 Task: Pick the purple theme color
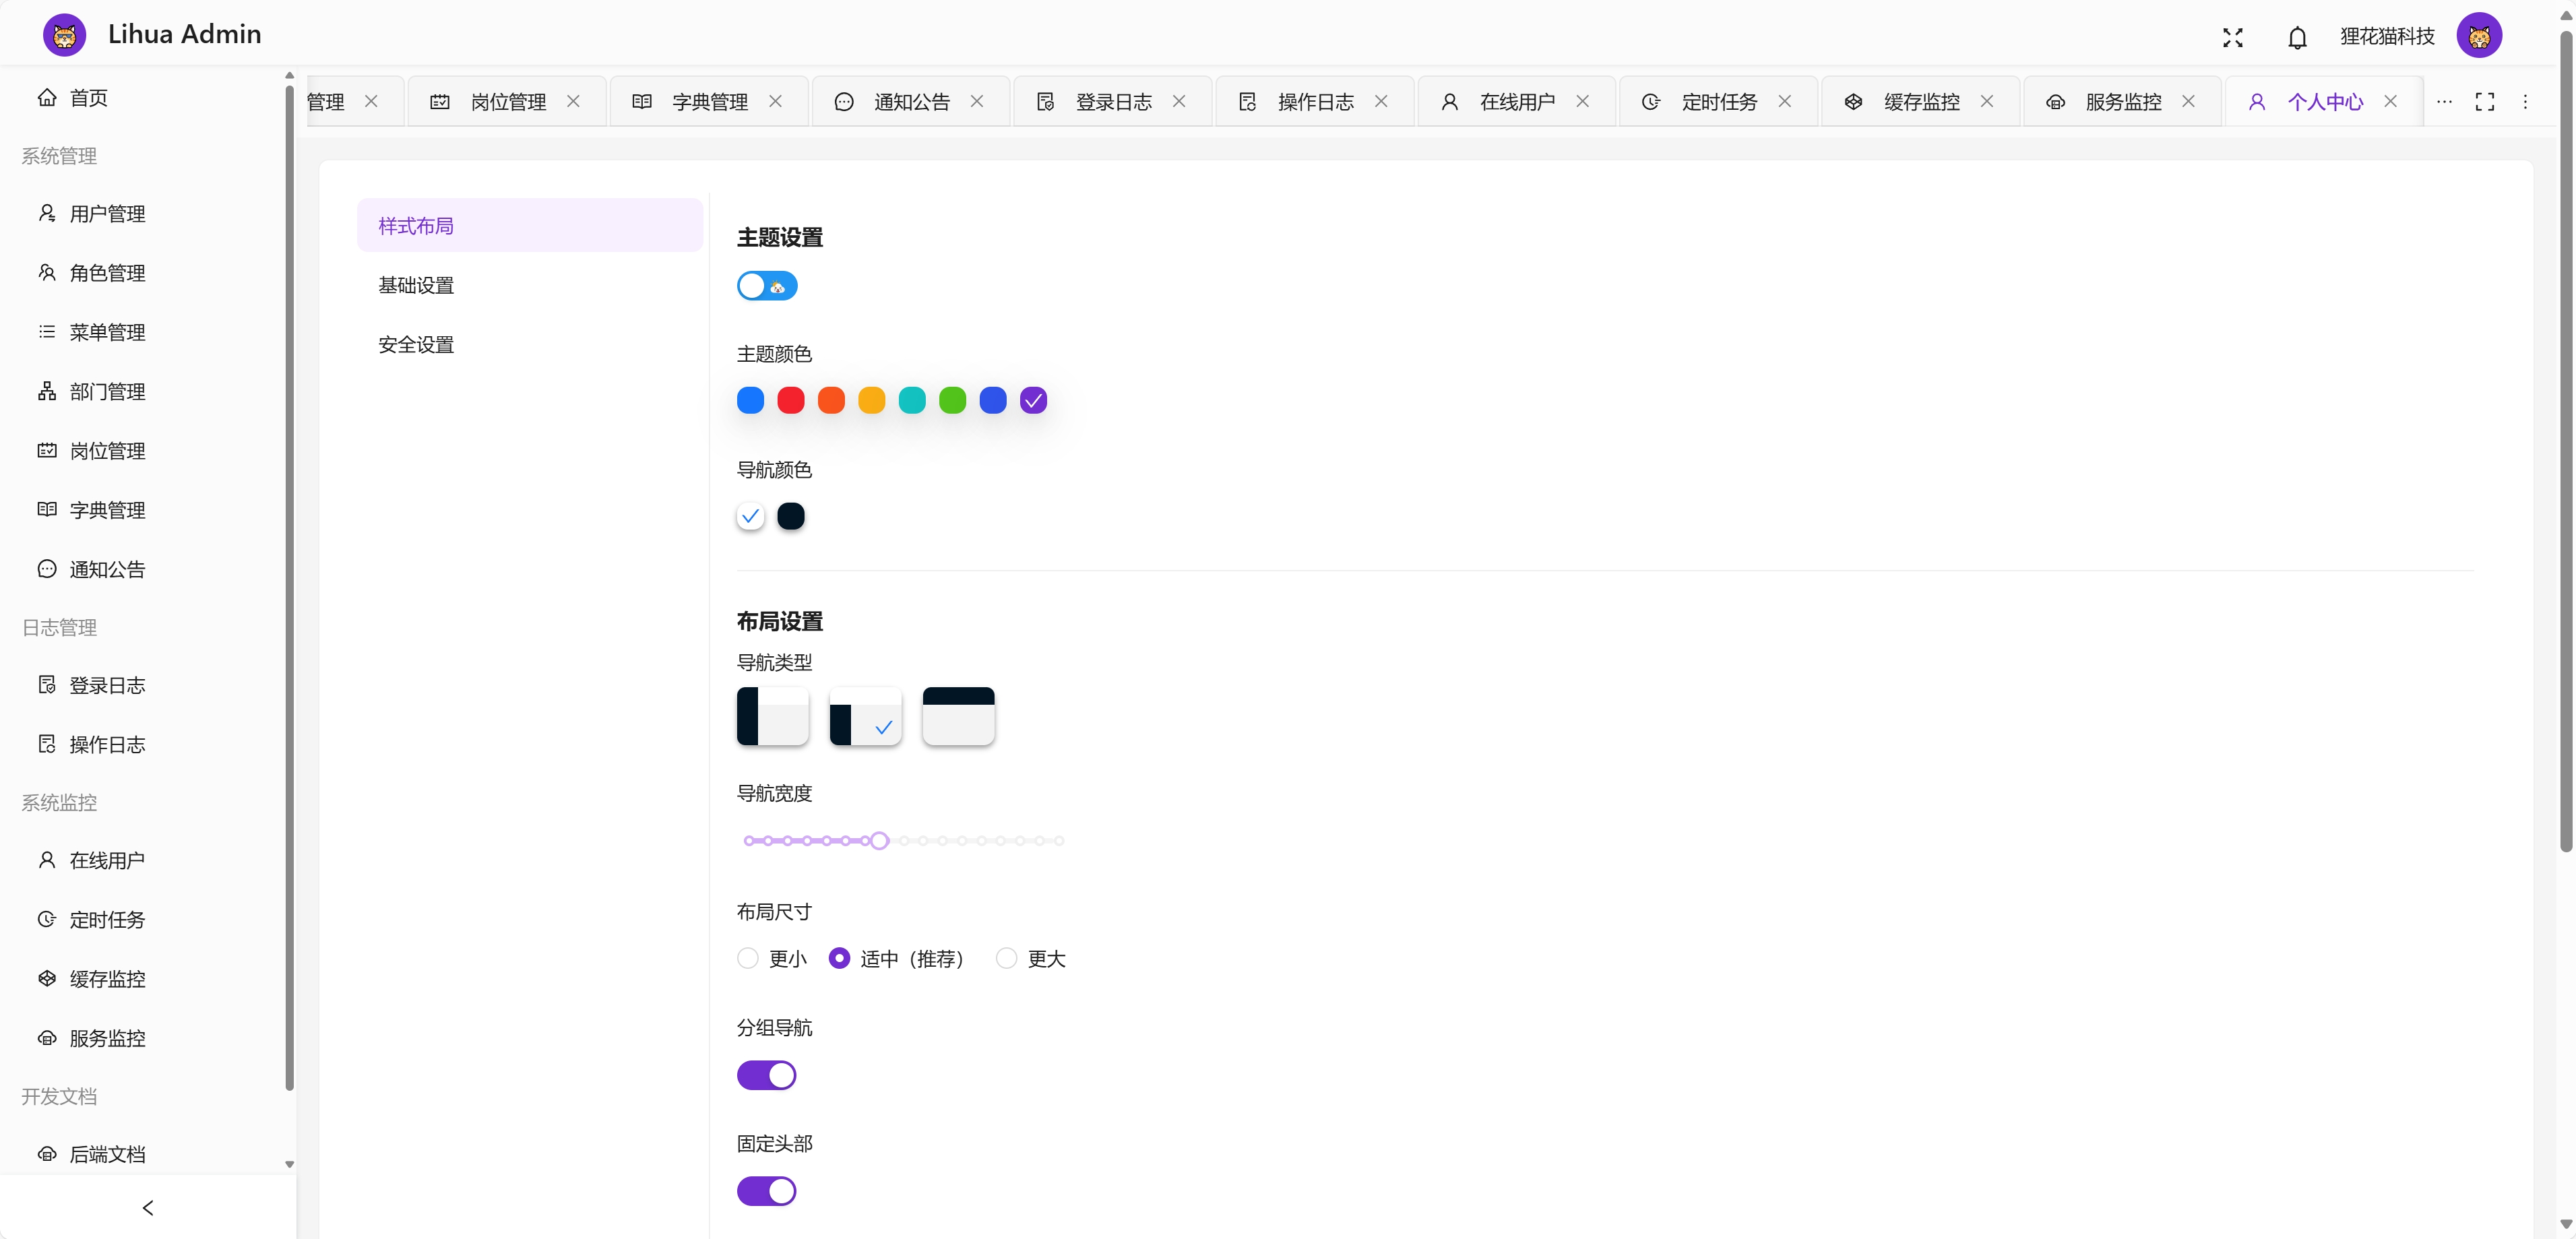pos(1033,400)
